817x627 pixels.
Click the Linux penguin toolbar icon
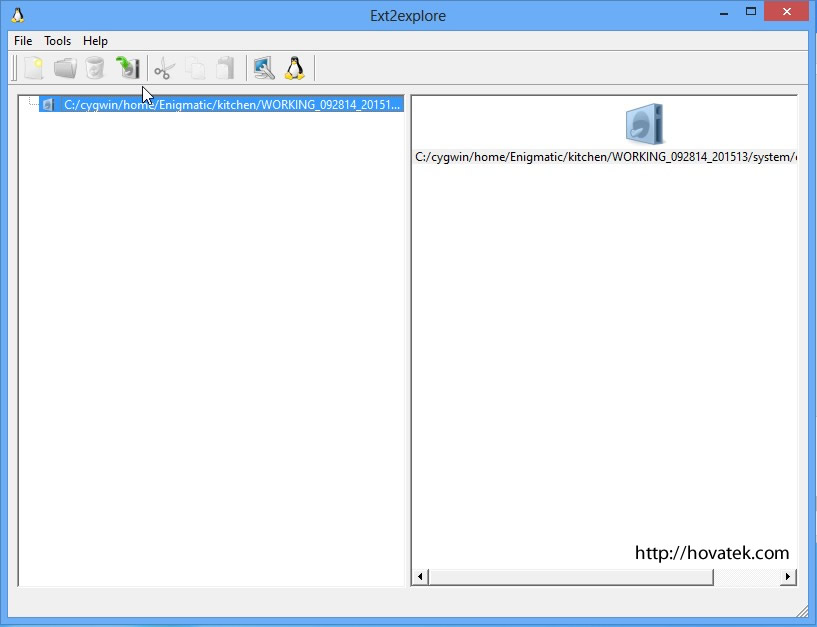[x=294, y=68]
